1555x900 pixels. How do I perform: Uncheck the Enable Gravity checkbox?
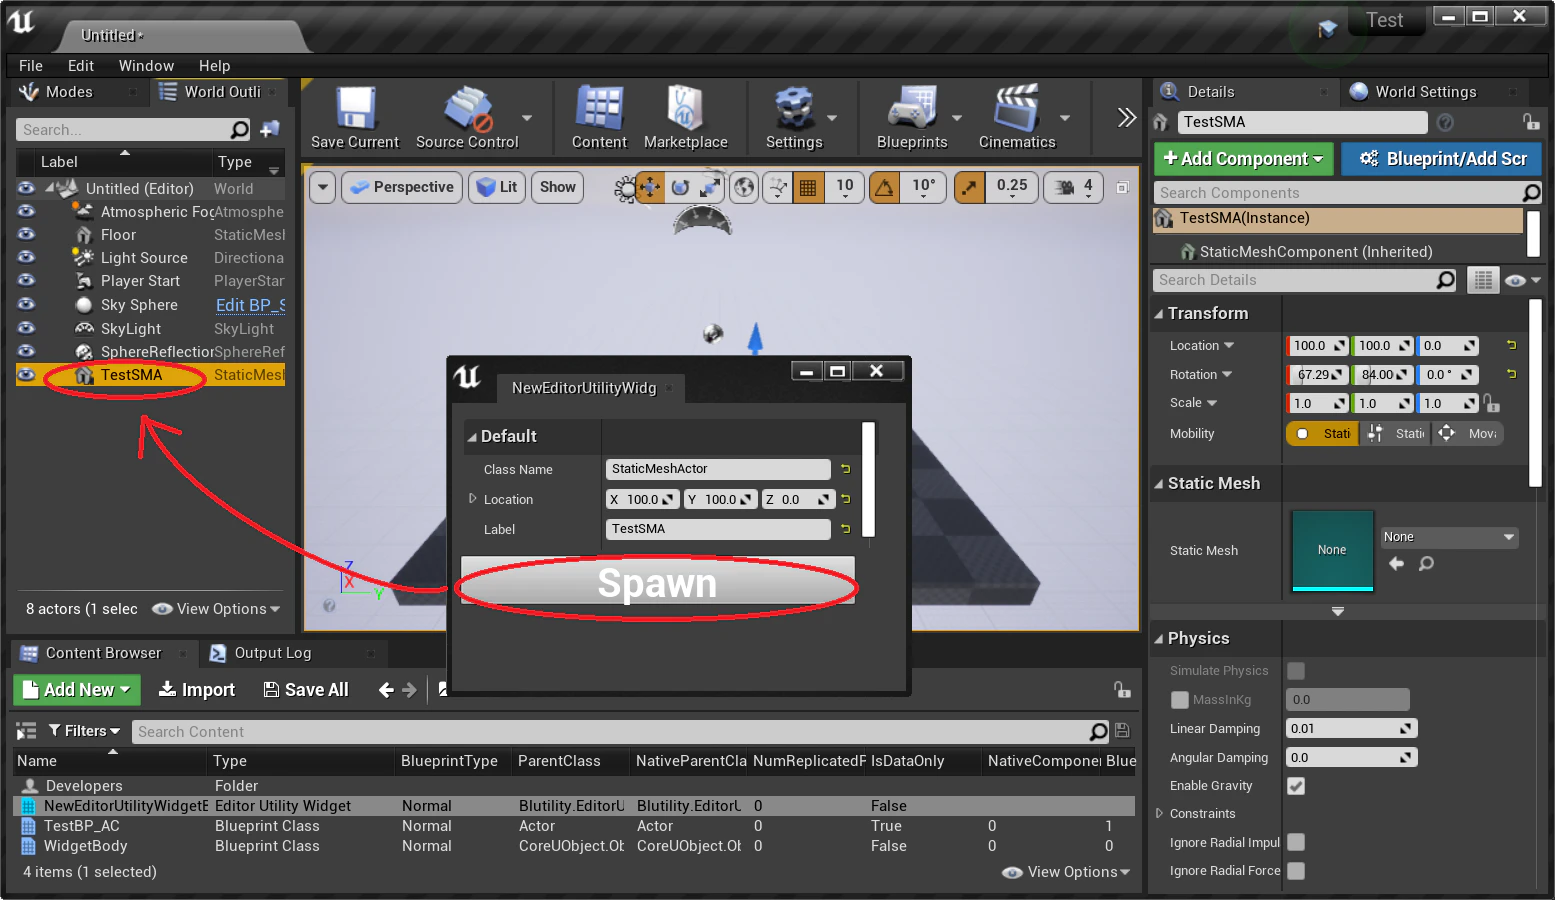tap(1296, 786)
